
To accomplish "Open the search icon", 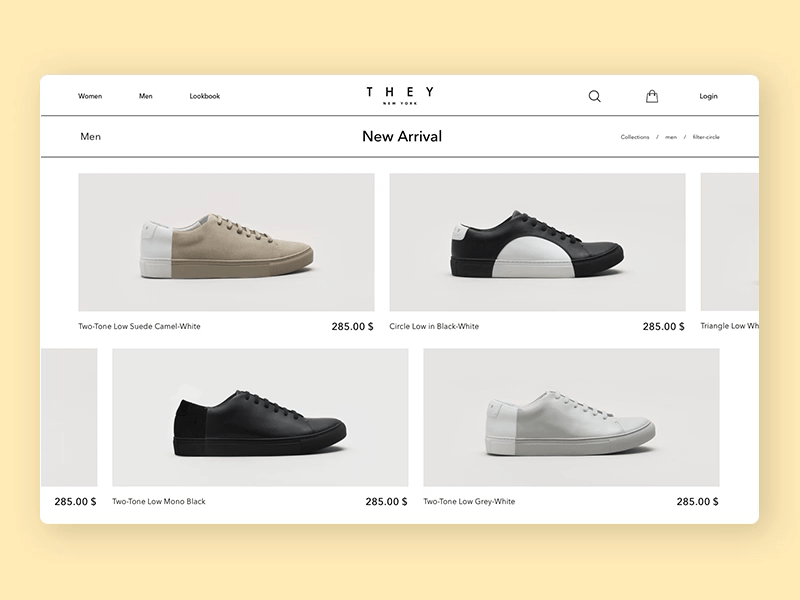I will click(594, 96).
